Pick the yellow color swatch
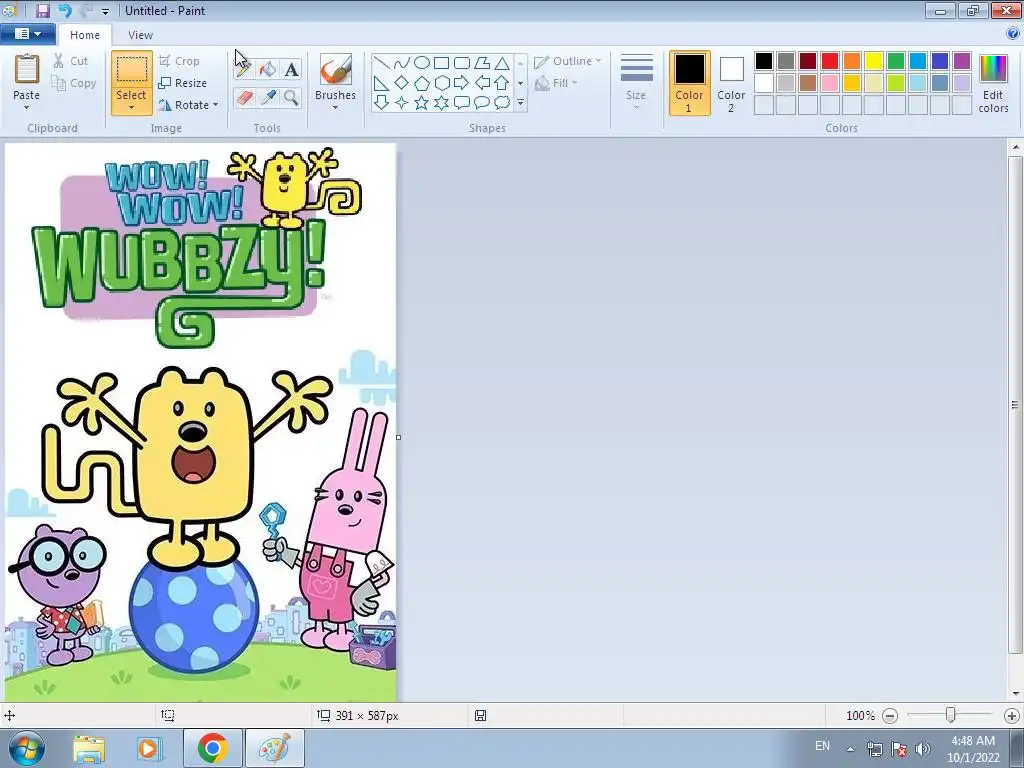Screen dimensions: 1024x768 pyautogui.click(x=874, y=61)
